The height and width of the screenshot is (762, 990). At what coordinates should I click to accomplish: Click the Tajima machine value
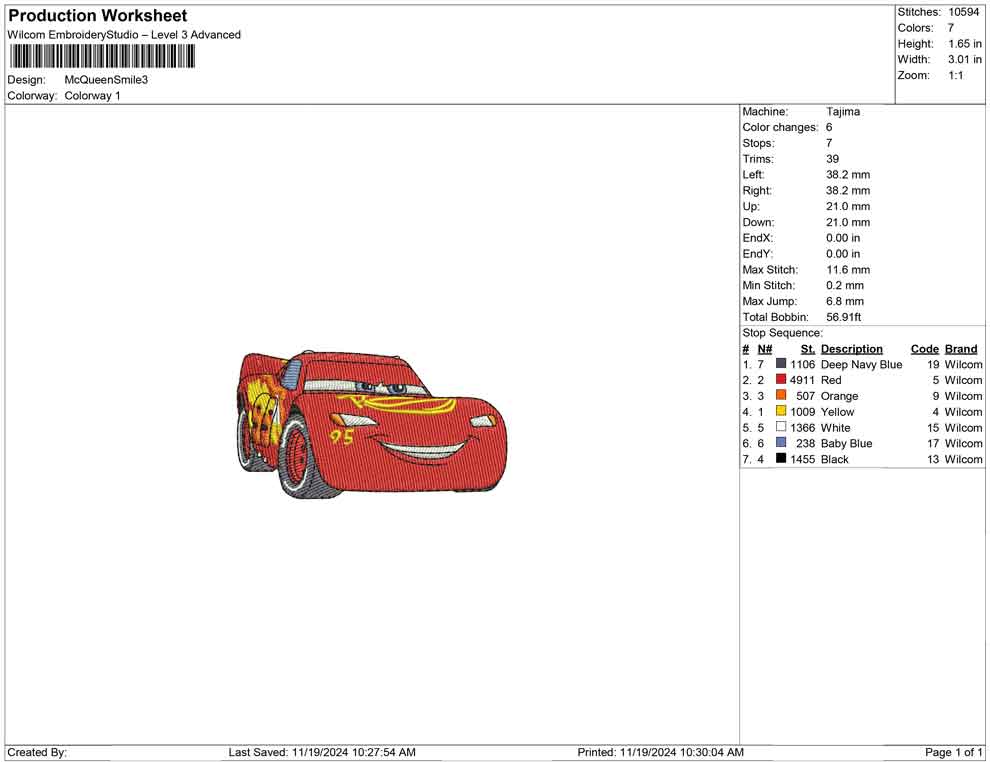pyautogui.click(x=843, y=112)
